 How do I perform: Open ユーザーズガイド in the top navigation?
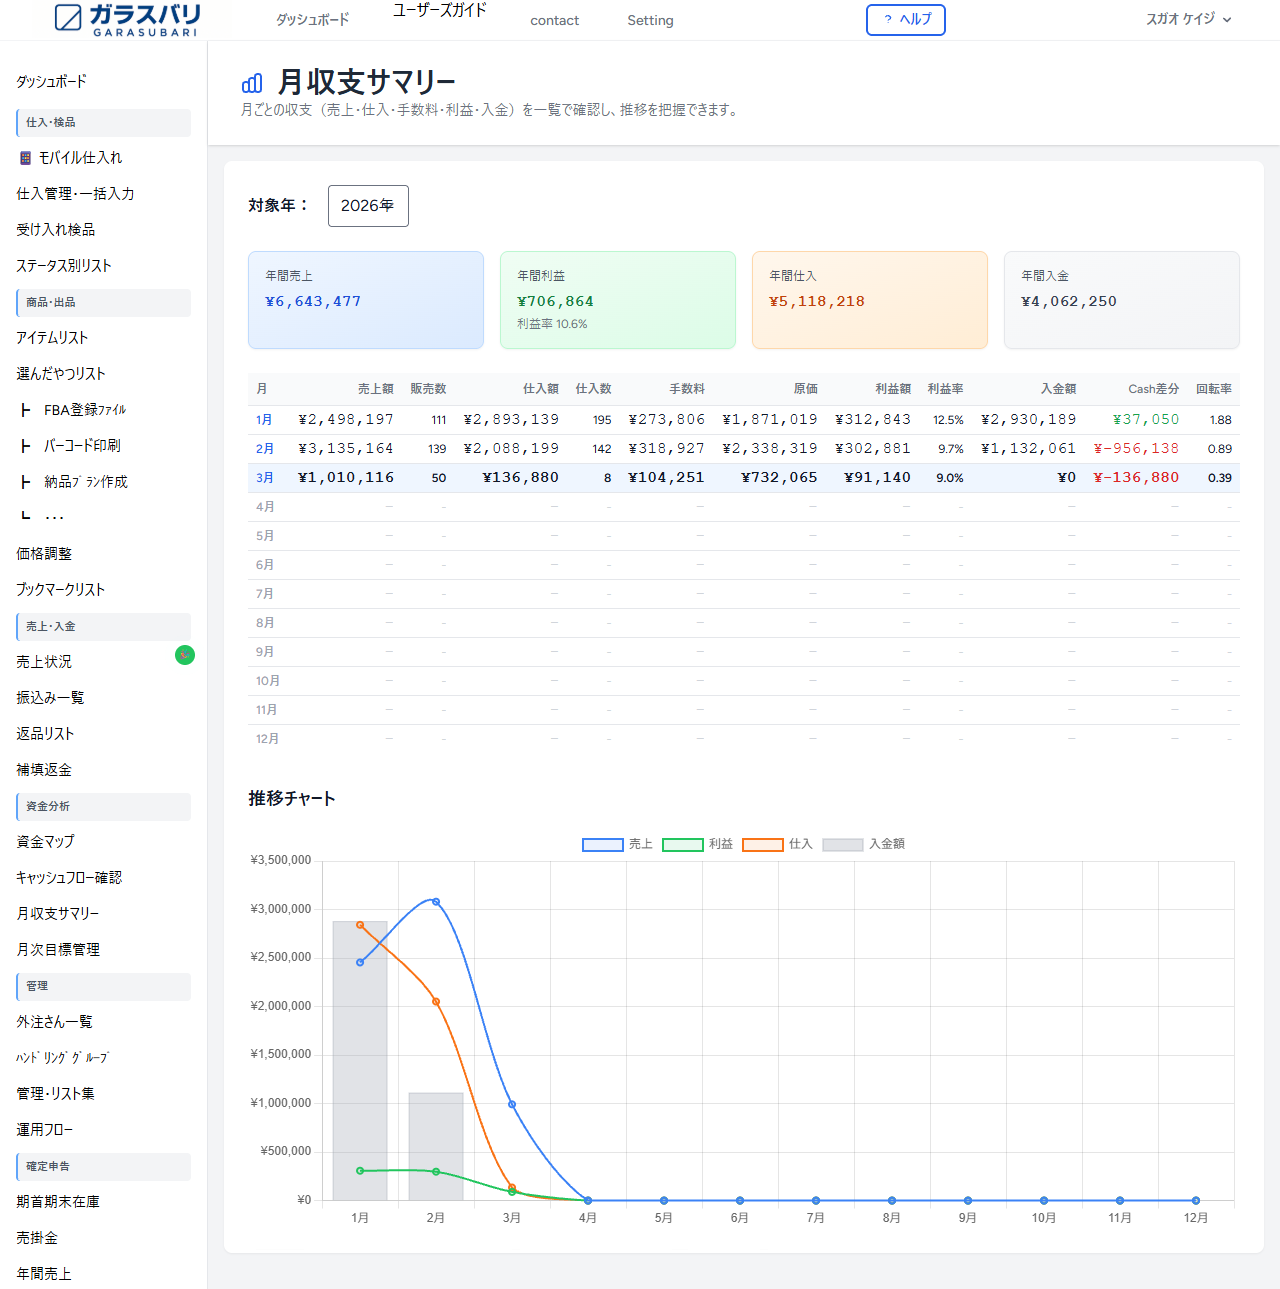pyautogui.click(x=439, y=10)
